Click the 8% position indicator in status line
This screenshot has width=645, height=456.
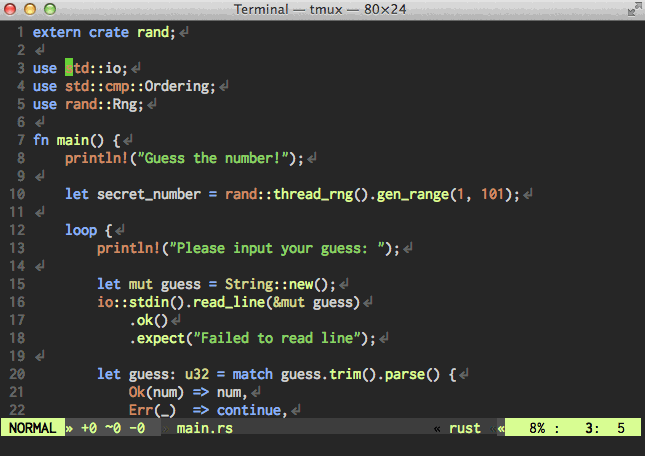[537, 428]
